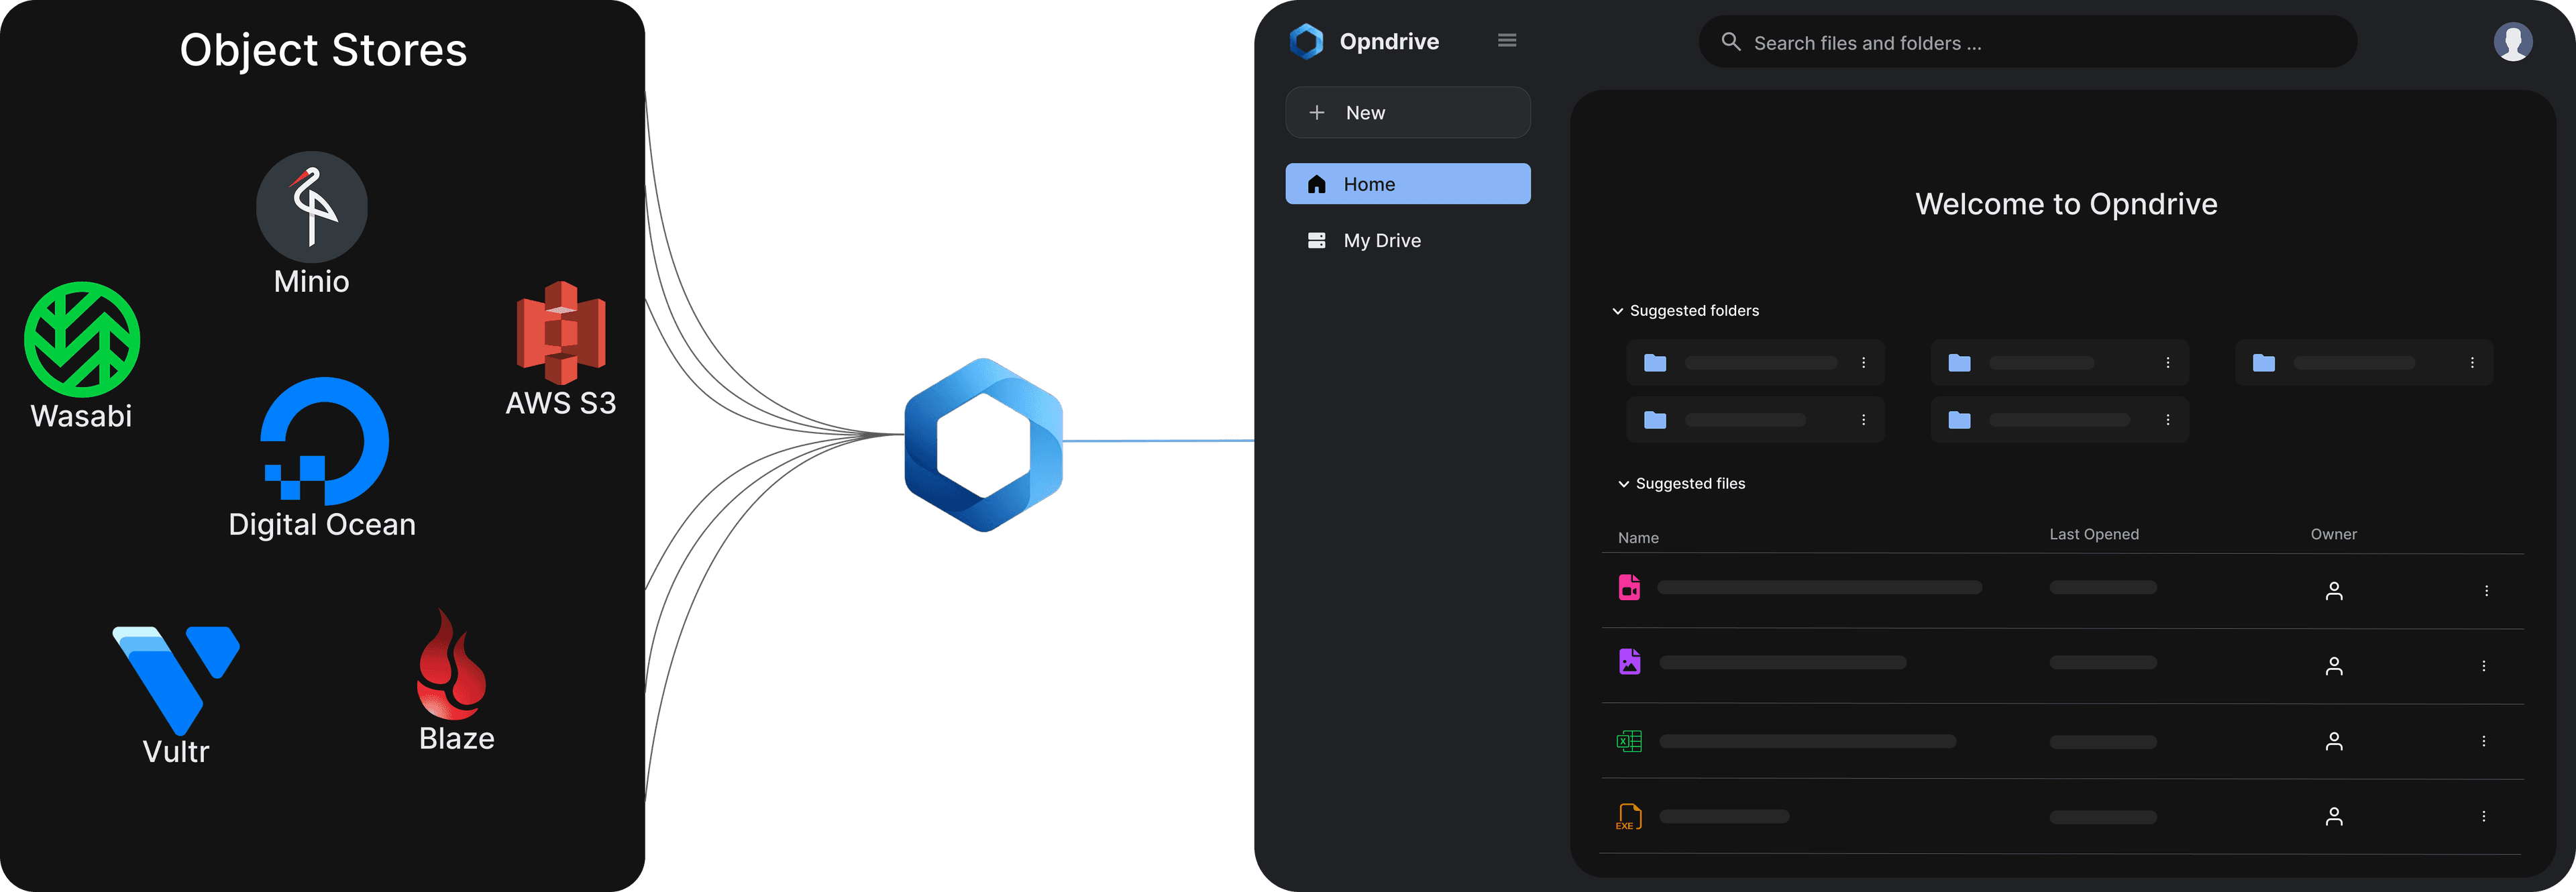Screen dimensions: 2576x892
Task: Click owner icon in spreadsheet file row
Action: click(2334, 741)
